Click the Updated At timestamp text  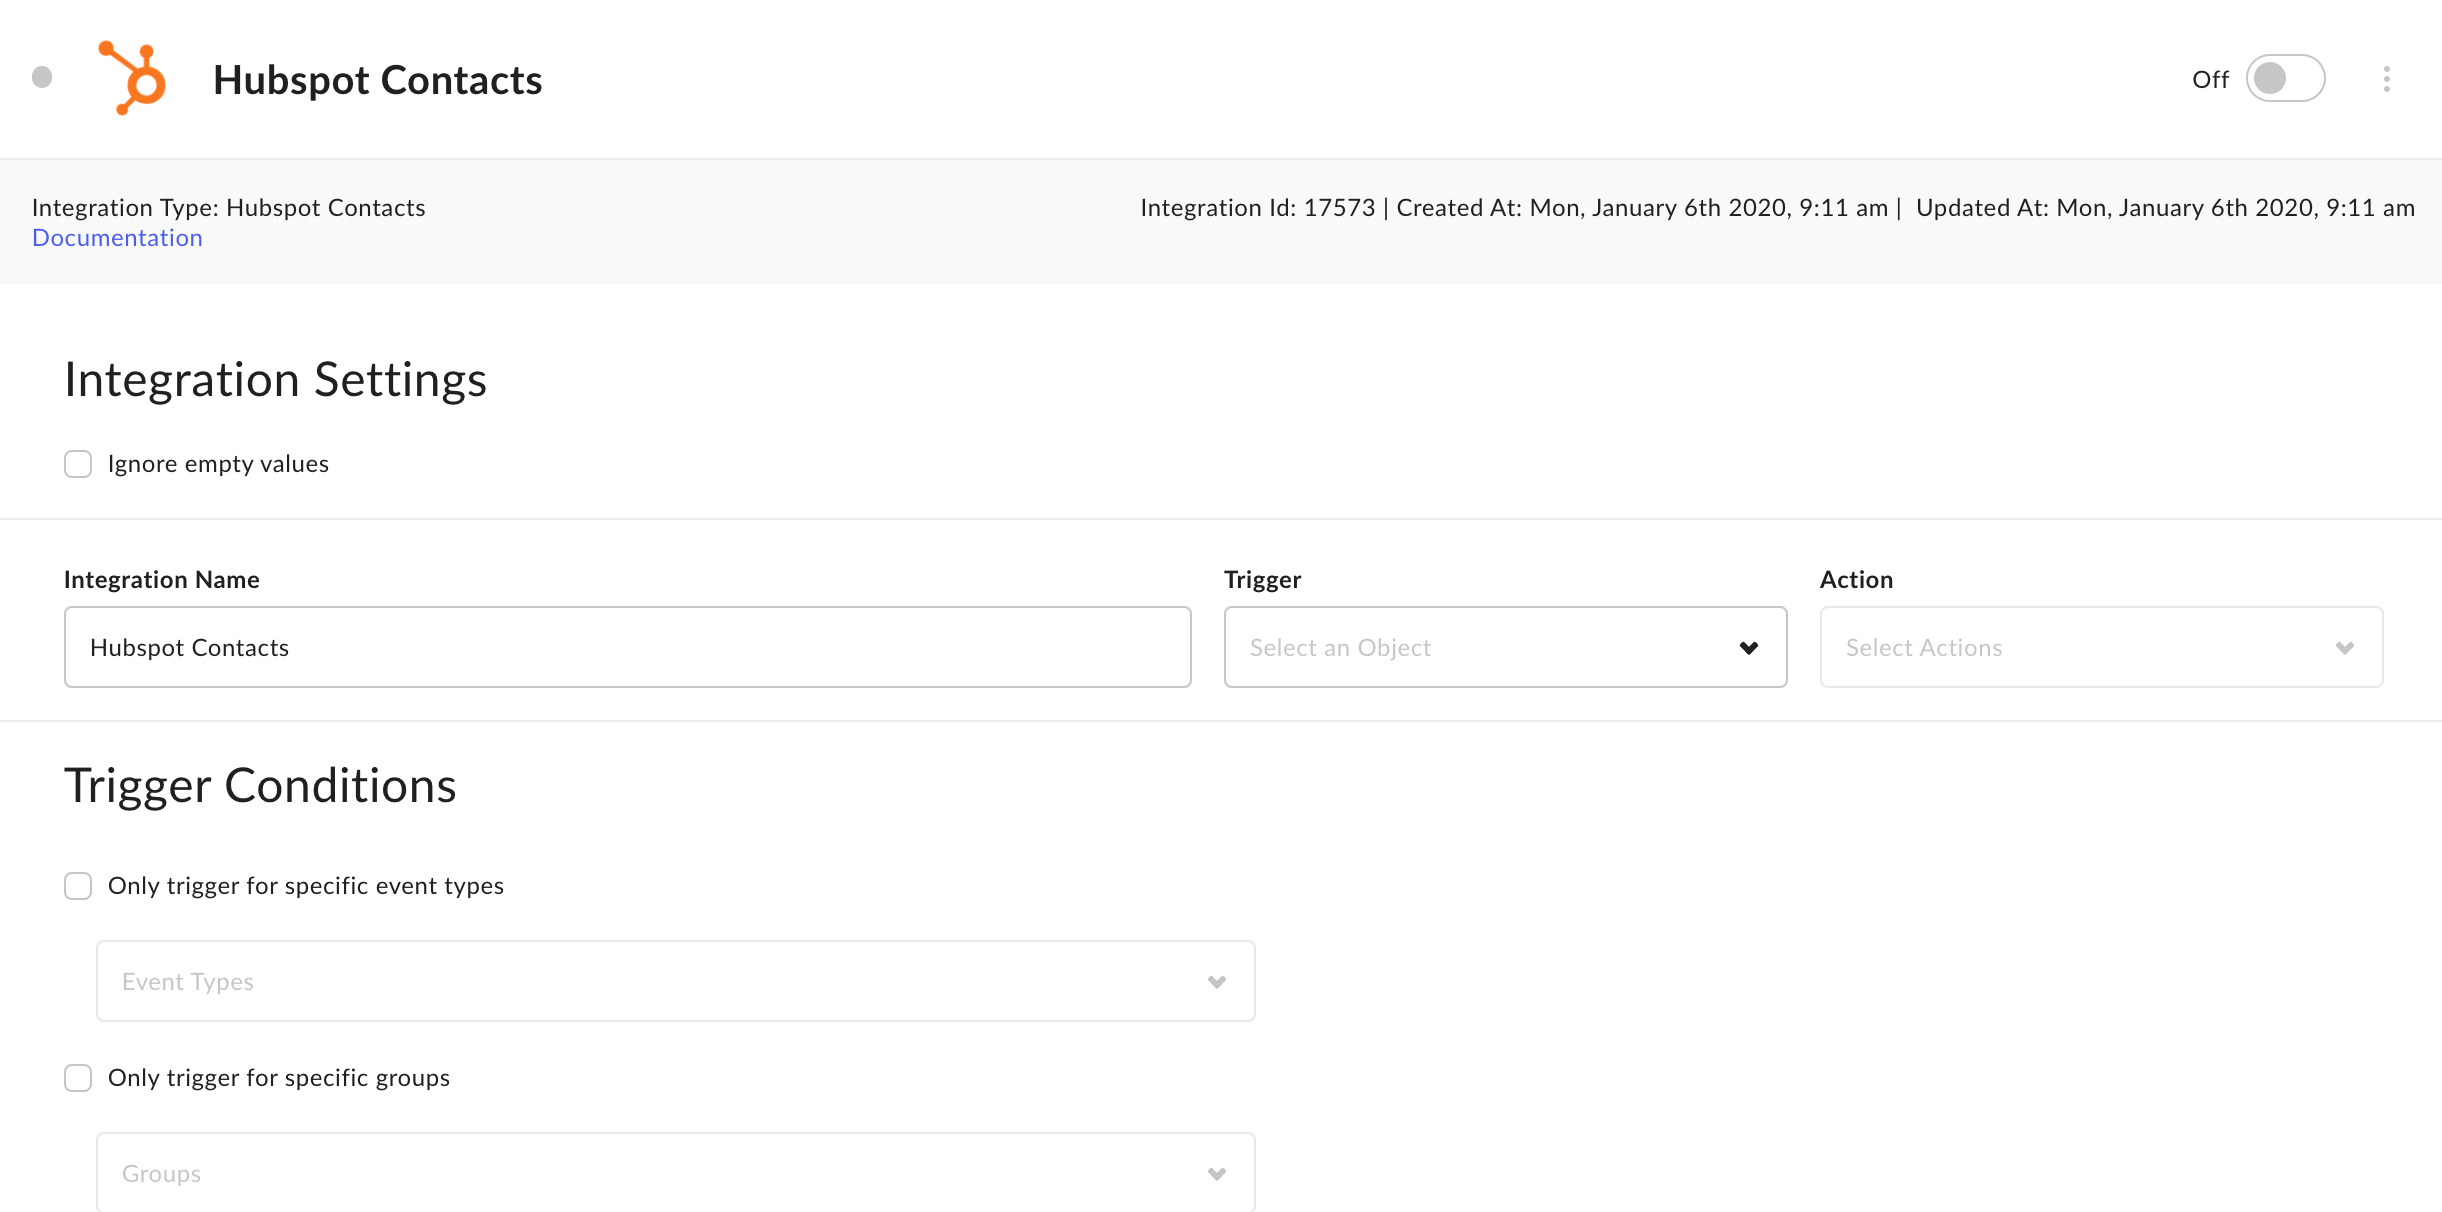point(2165,208)
